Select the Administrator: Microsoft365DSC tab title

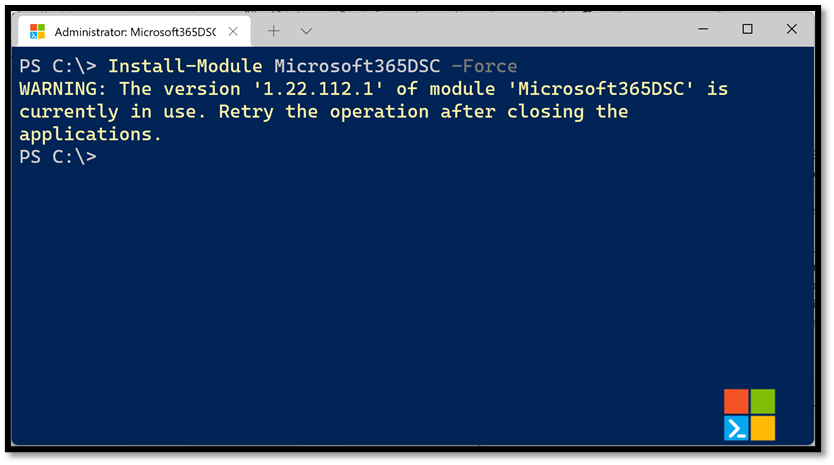pyautogui.click(x=135, y=32)
